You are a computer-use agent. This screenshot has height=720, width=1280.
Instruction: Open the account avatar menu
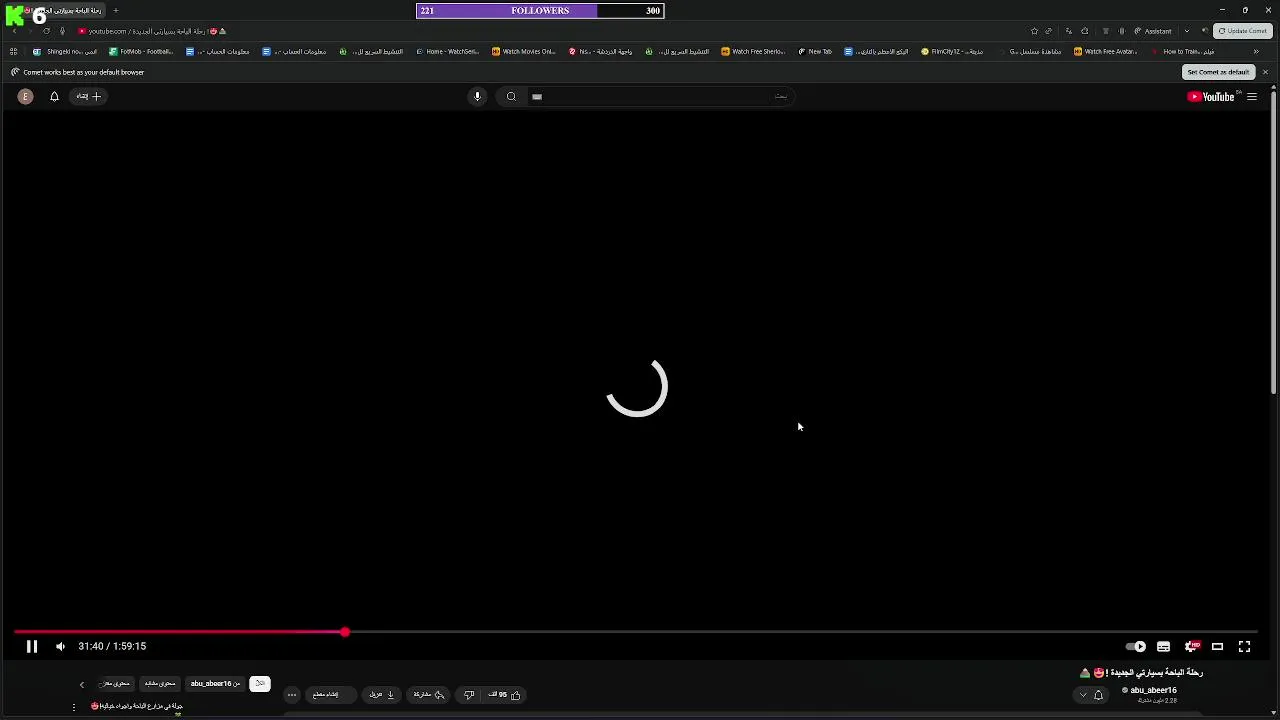point(25,96)
